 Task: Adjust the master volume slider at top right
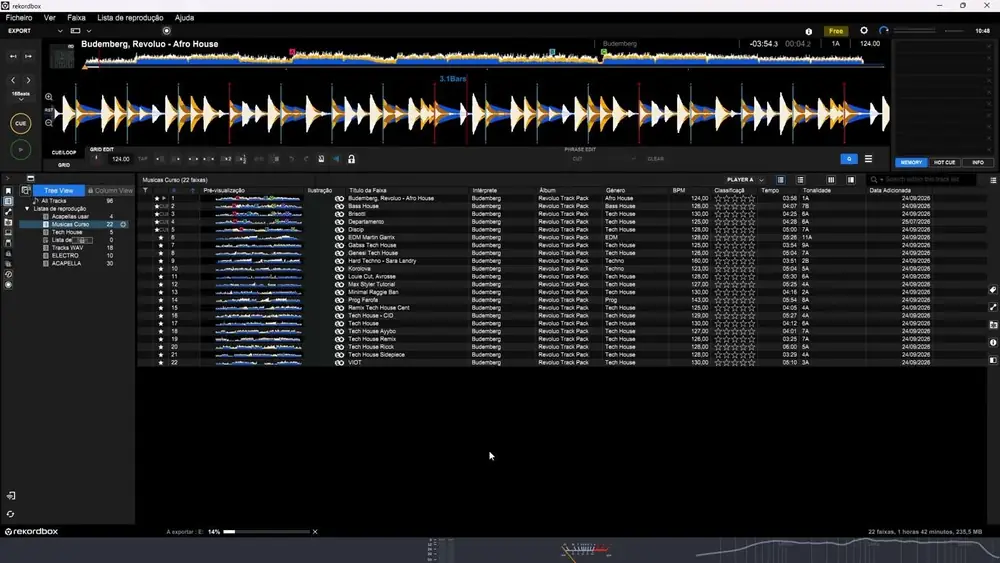(915, 31)
